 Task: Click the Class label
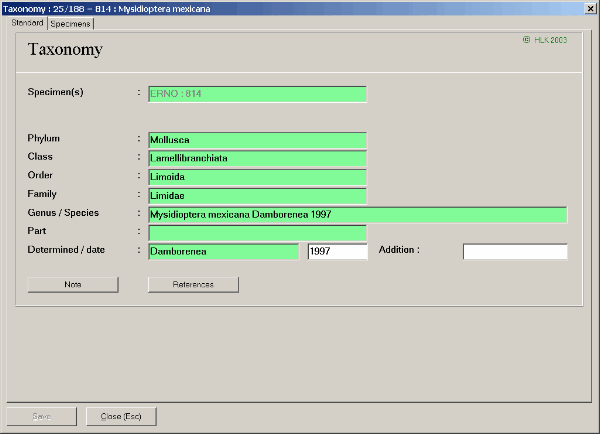(x=40, y=157)
